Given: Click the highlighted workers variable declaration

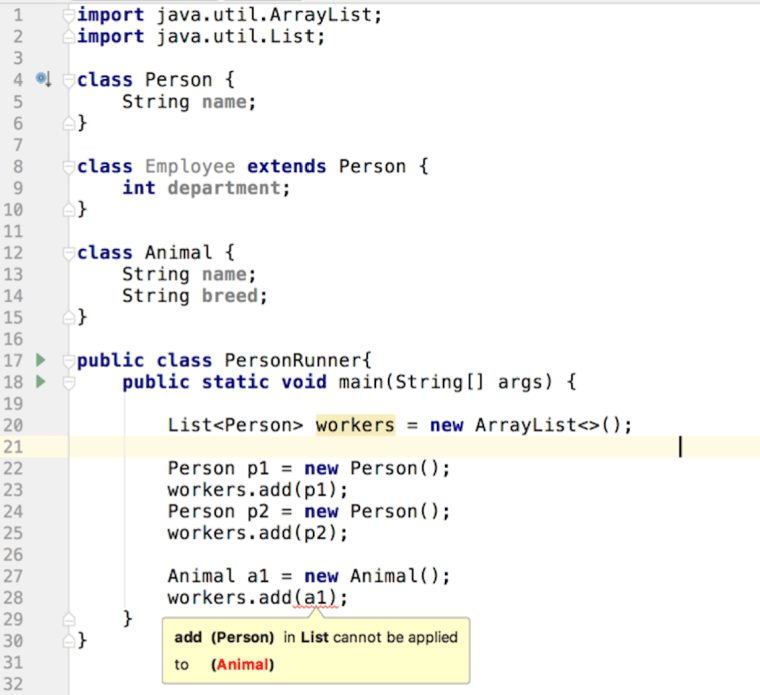Looking at the screenshot, I should coord(355,425).
